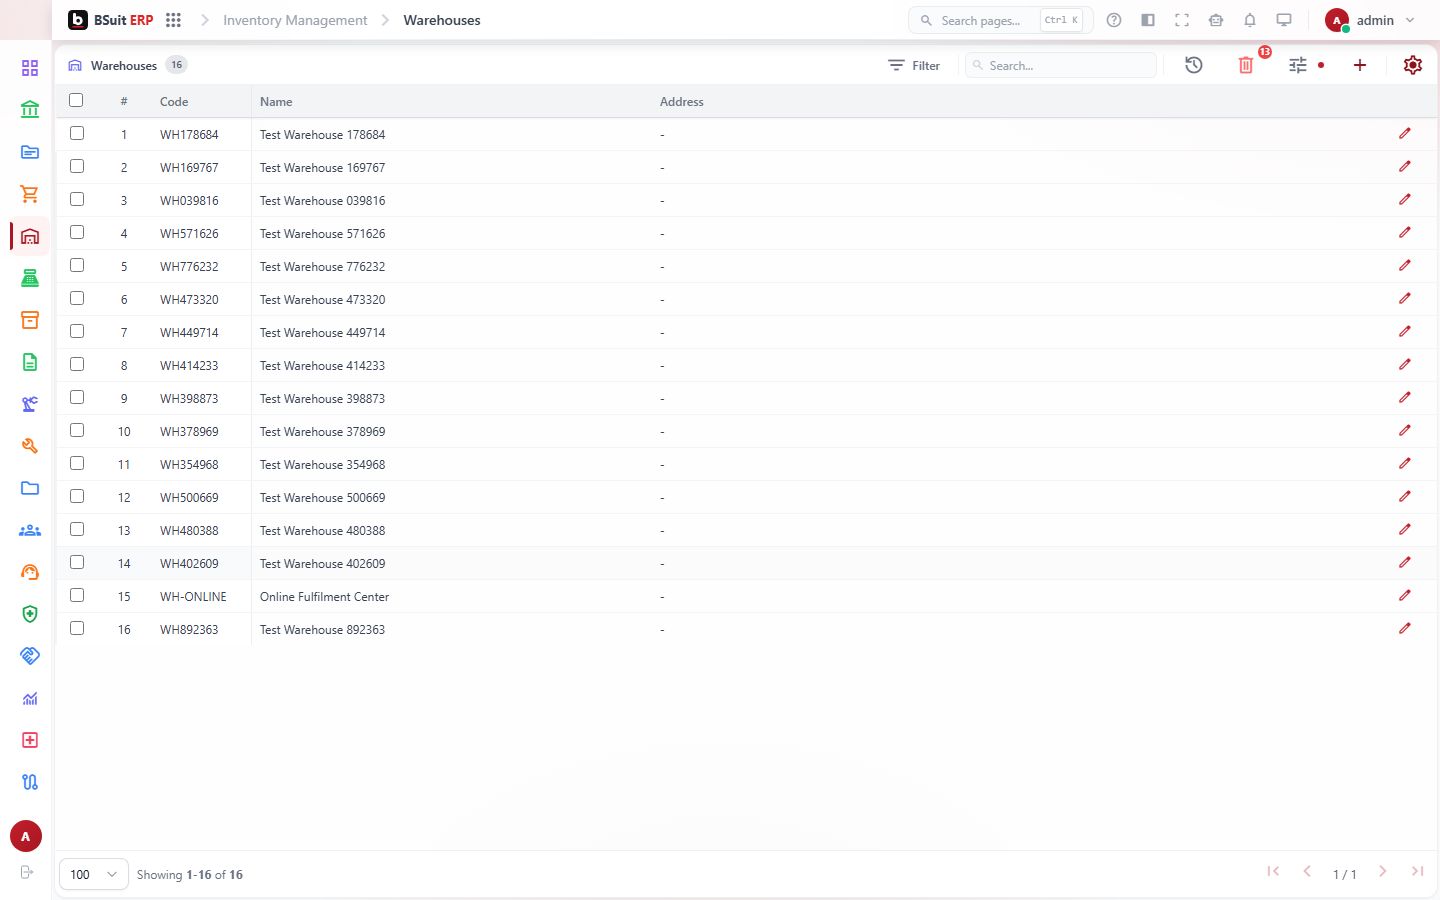Viewport: 1440px width, 900px height.
Task: Focus the table Search field
Action: coord(1061,65)
